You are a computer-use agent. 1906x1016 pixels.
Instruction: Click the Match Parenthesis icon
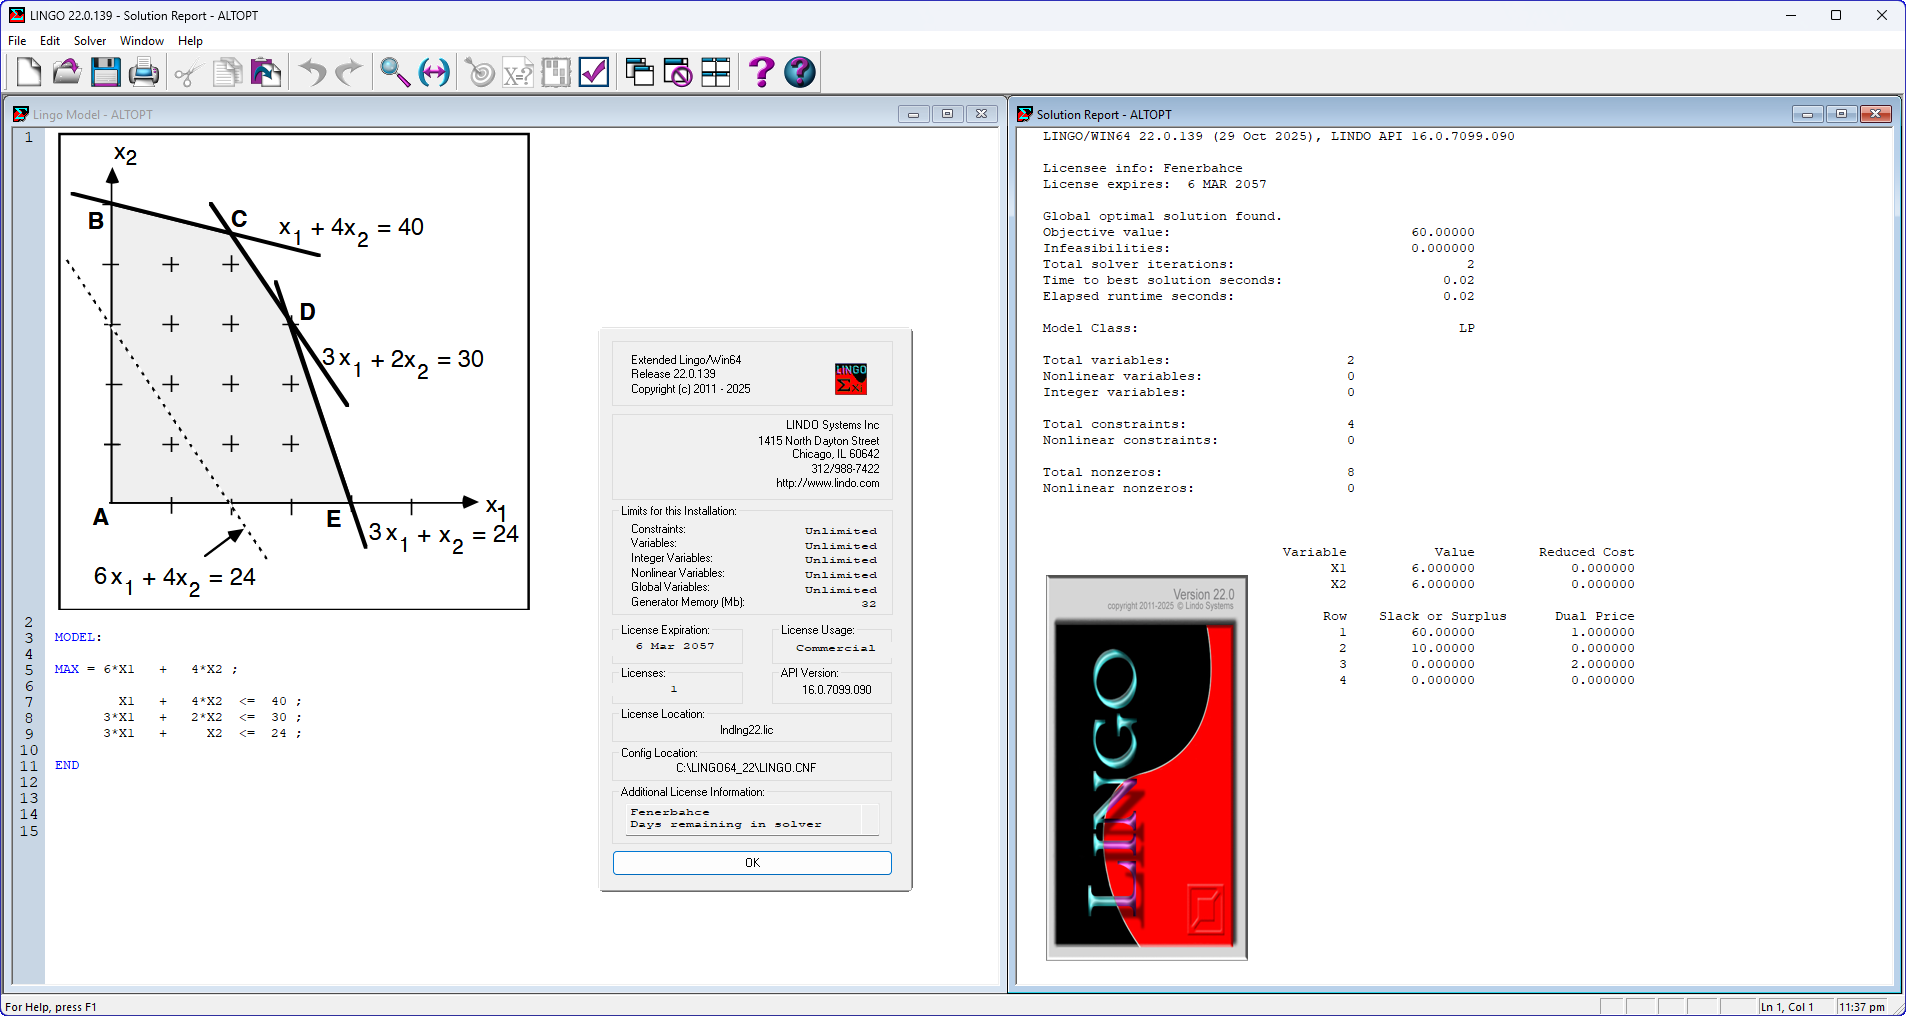[434, 72]
